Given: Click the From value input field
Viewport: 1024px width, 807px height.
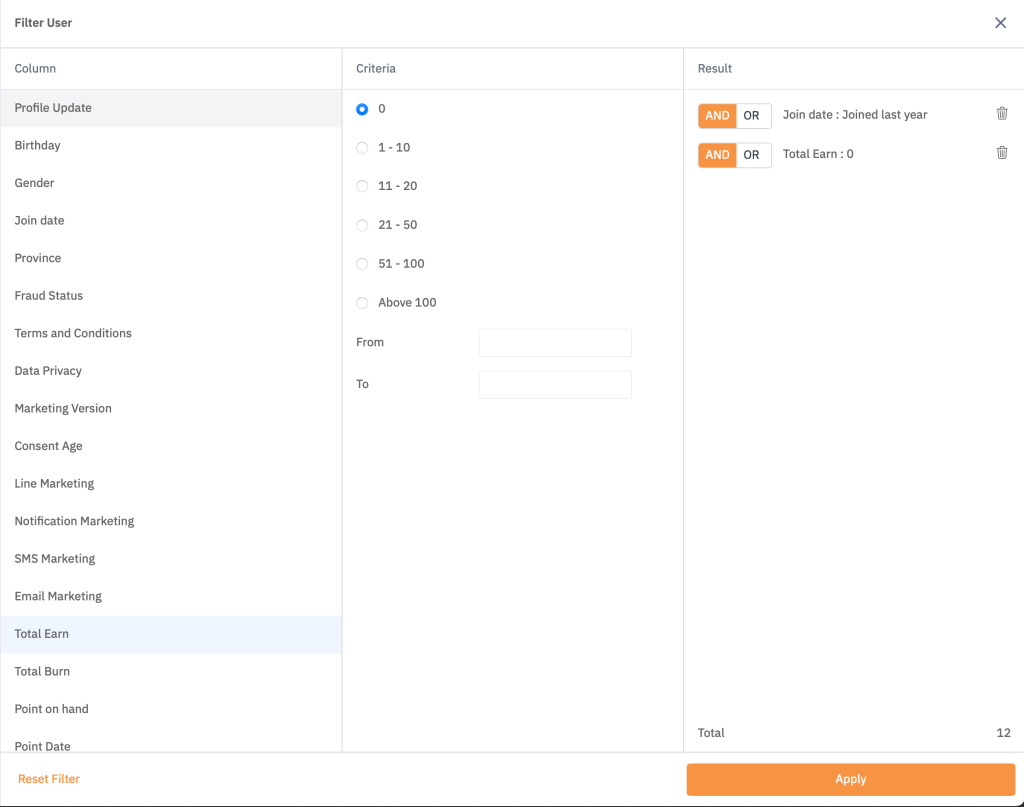Looking at the screenshot, I should point(555,343).
